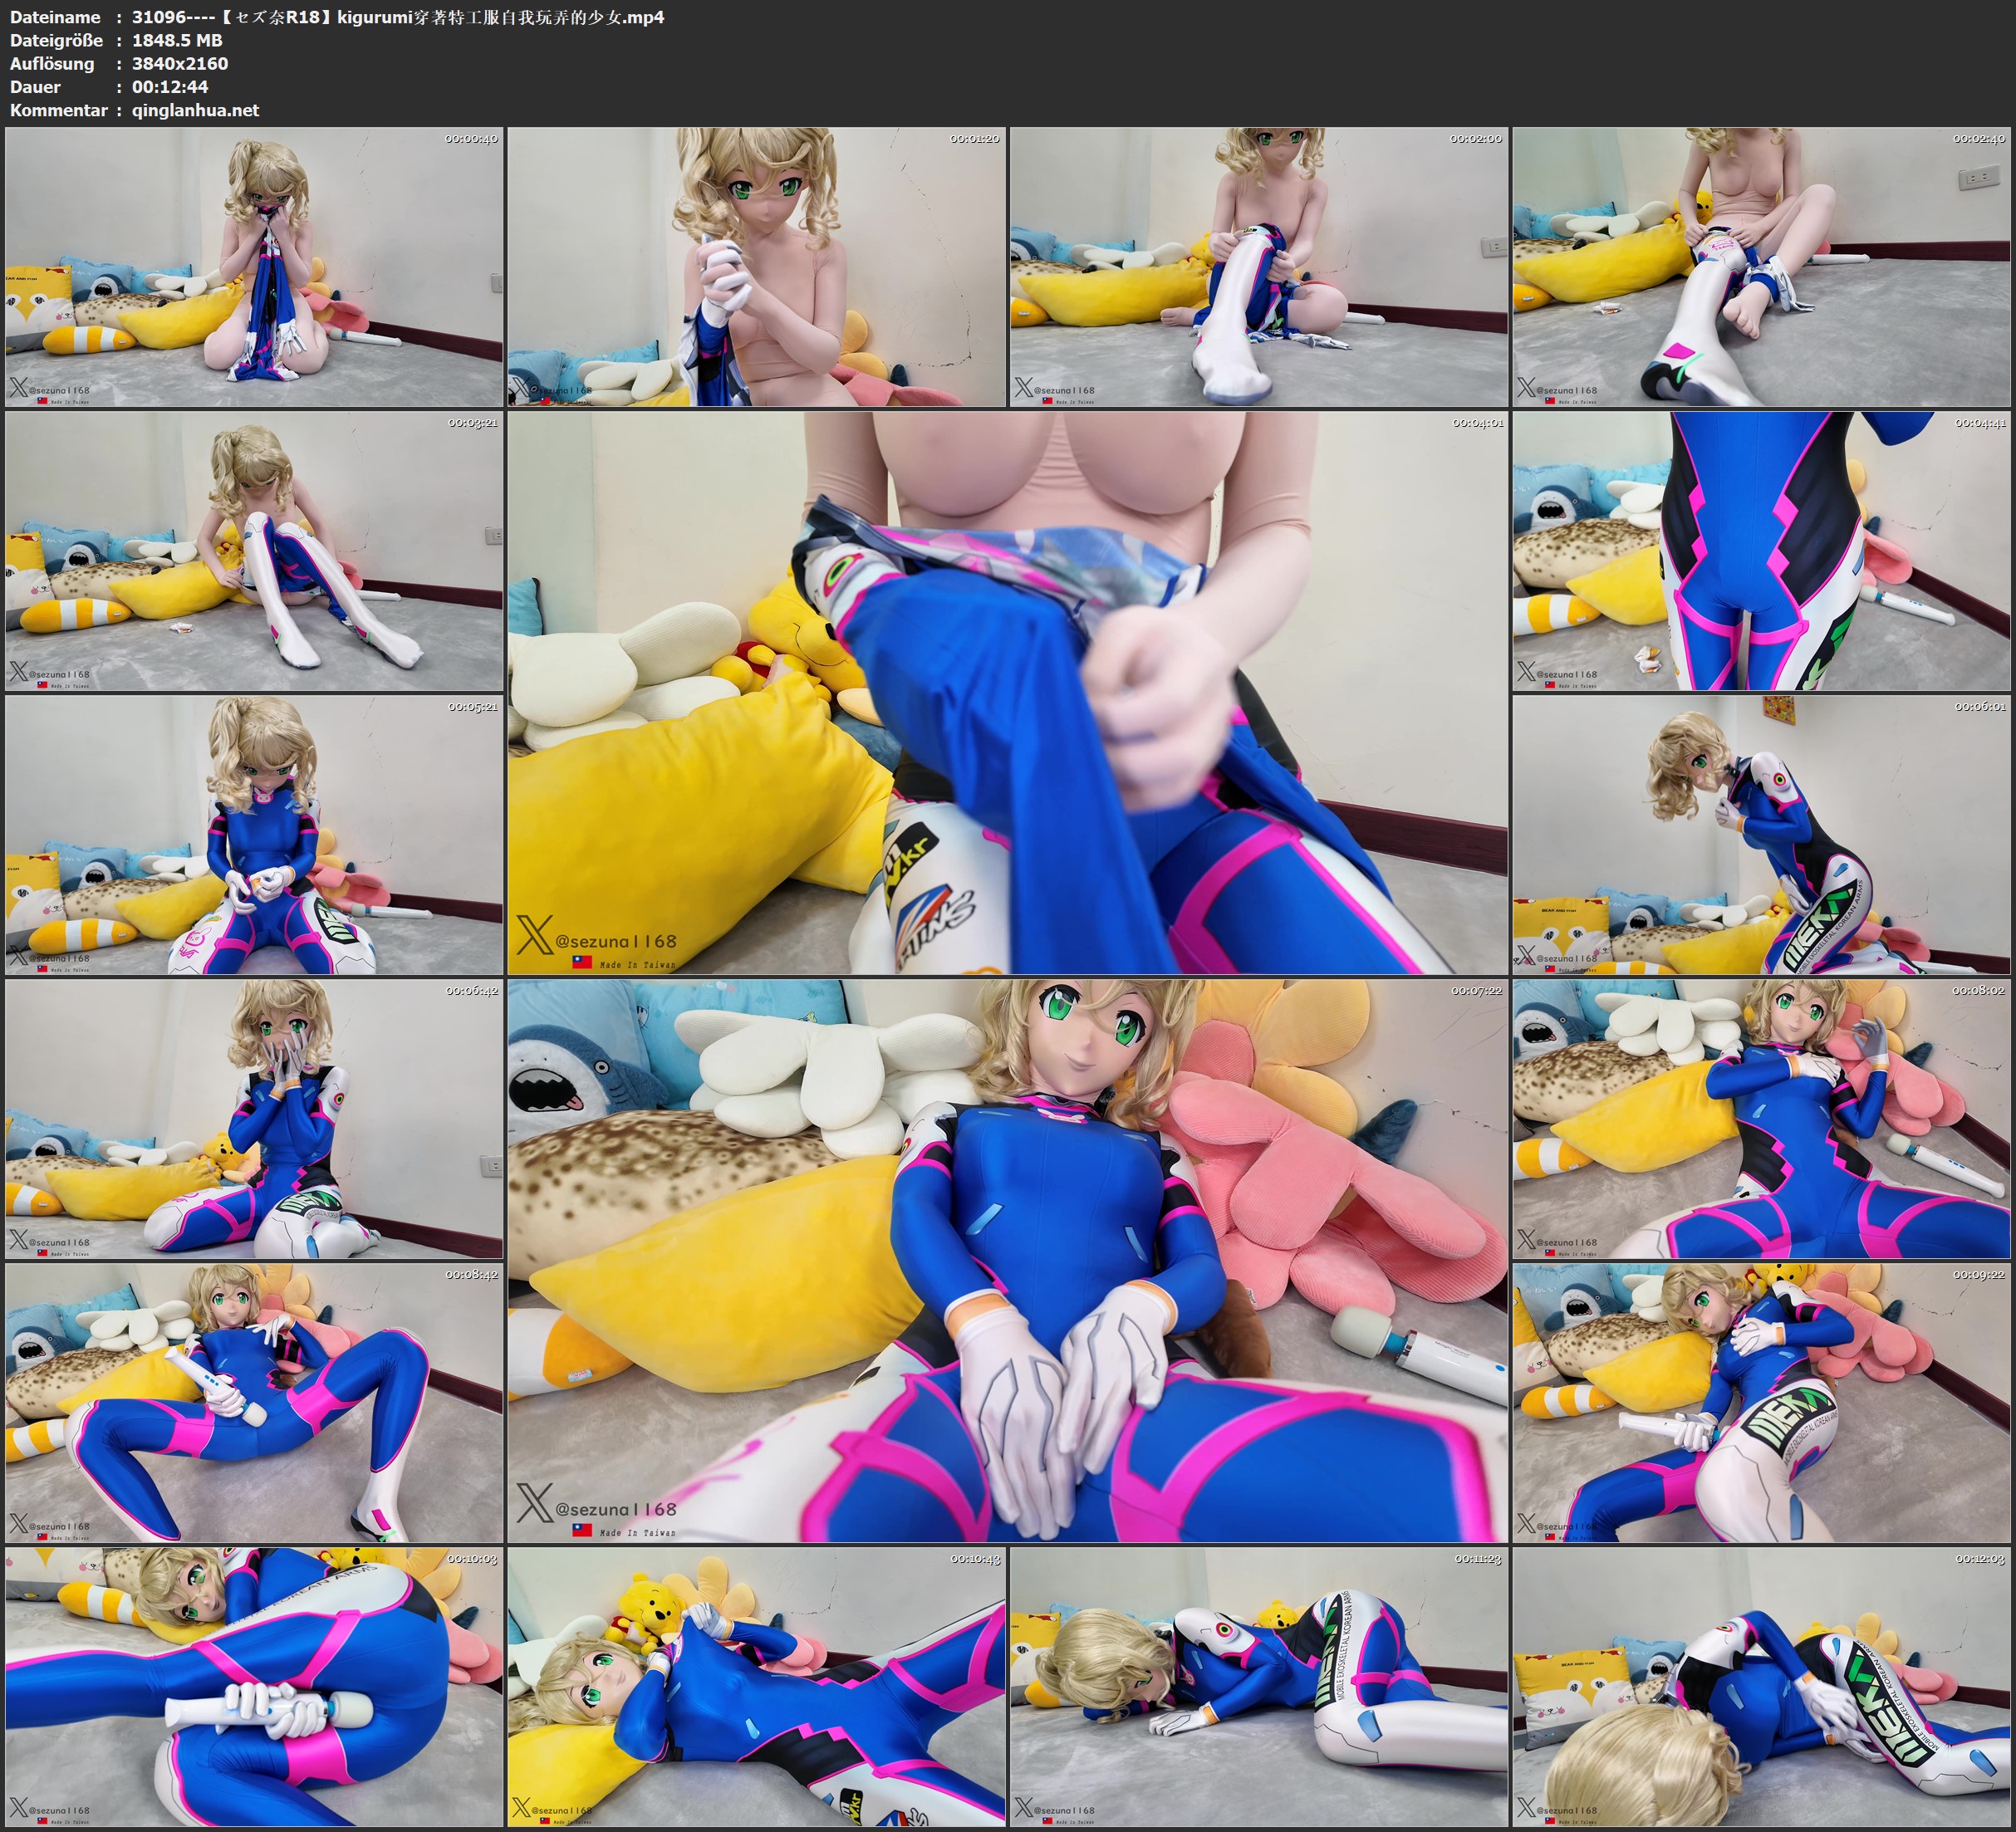Open the large frame stamped 00:04:01
The height and width of the screenshot is (1832, 2016).
point(1007,693)
